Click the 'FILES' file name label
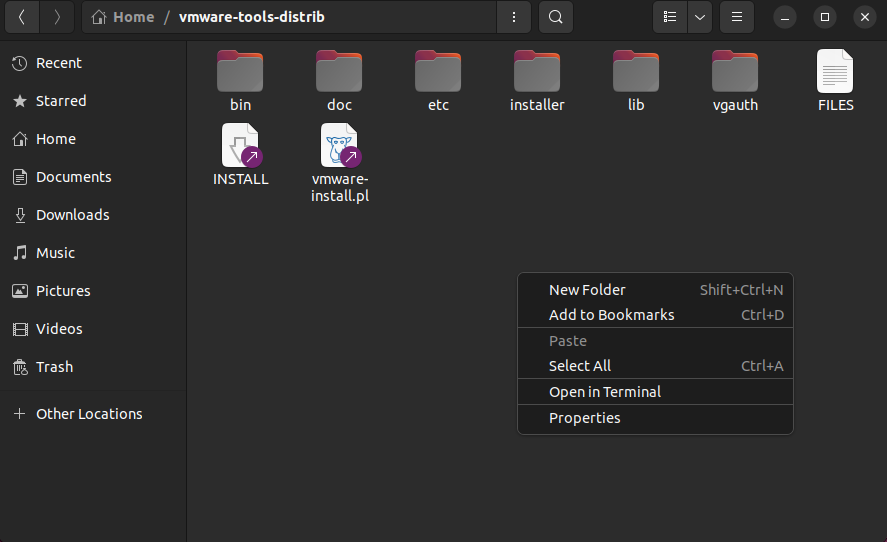Screen dimensions: 887x542 pyautogui.click(x=836, y=105)
